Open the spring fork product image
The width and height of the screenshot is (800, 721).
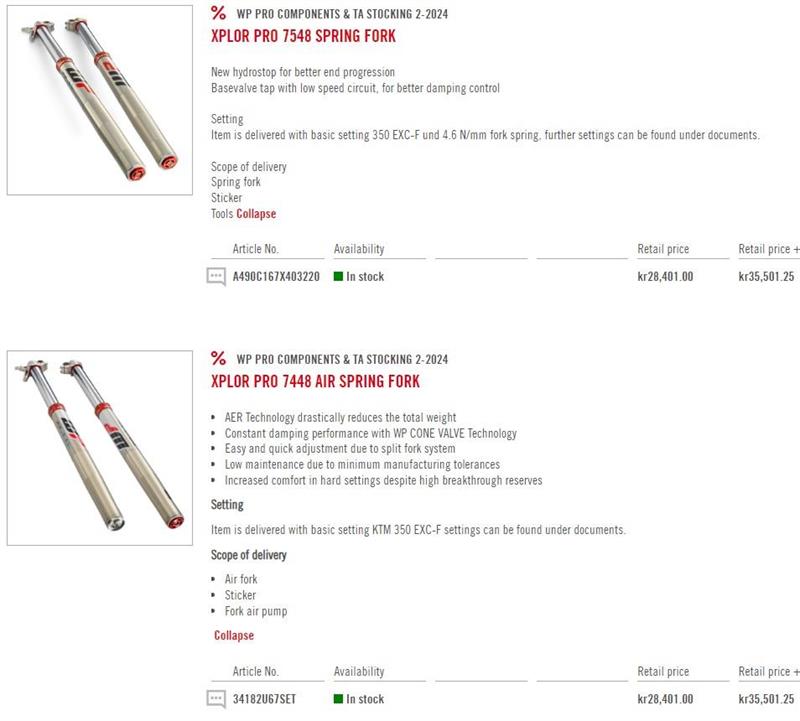pyautogui.click(x=99, y=100)
